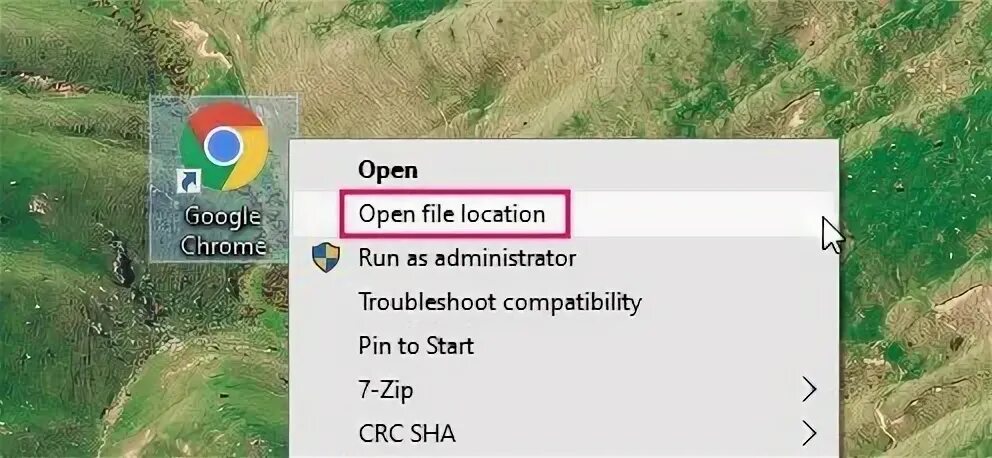Expand the 7-Zip submenu arrow

(x=809, y=390)
